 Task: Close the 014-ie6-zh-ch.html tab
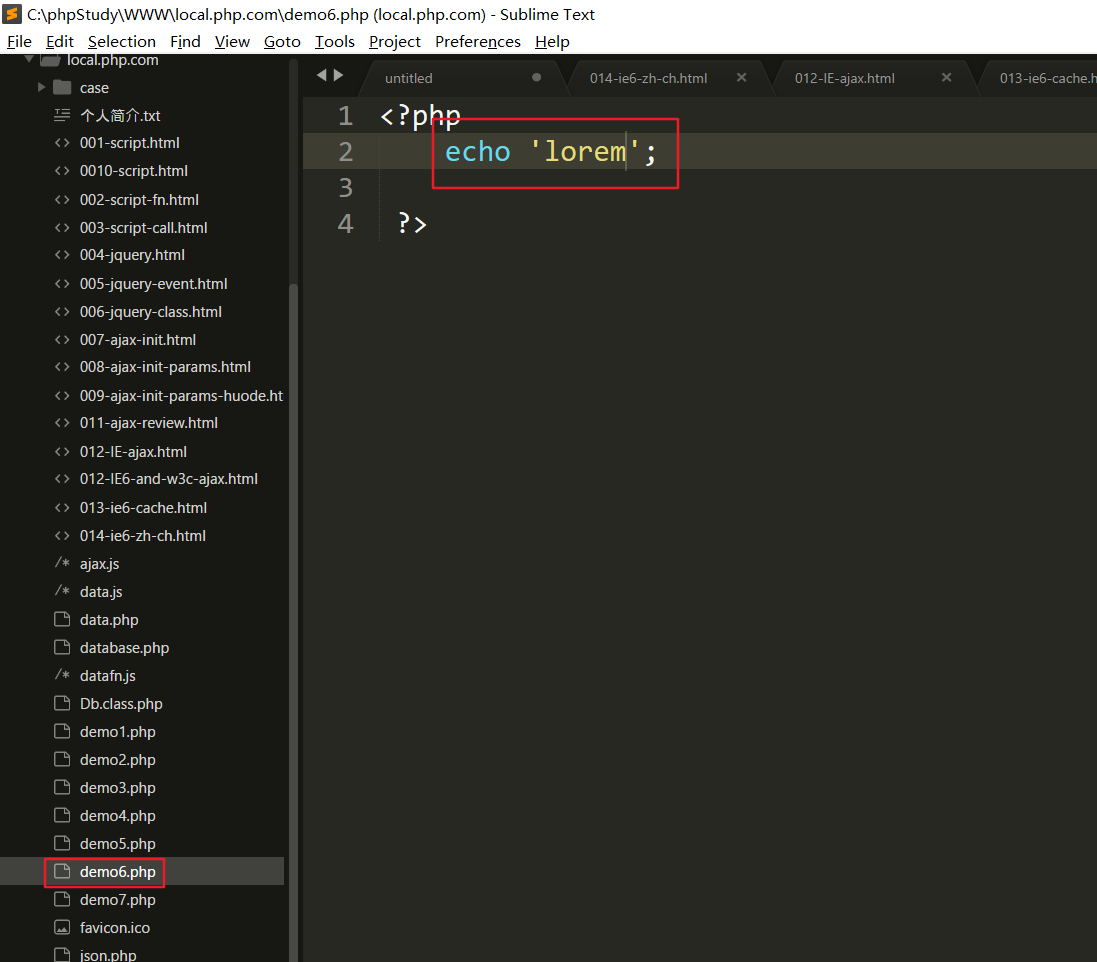(742, 77)
